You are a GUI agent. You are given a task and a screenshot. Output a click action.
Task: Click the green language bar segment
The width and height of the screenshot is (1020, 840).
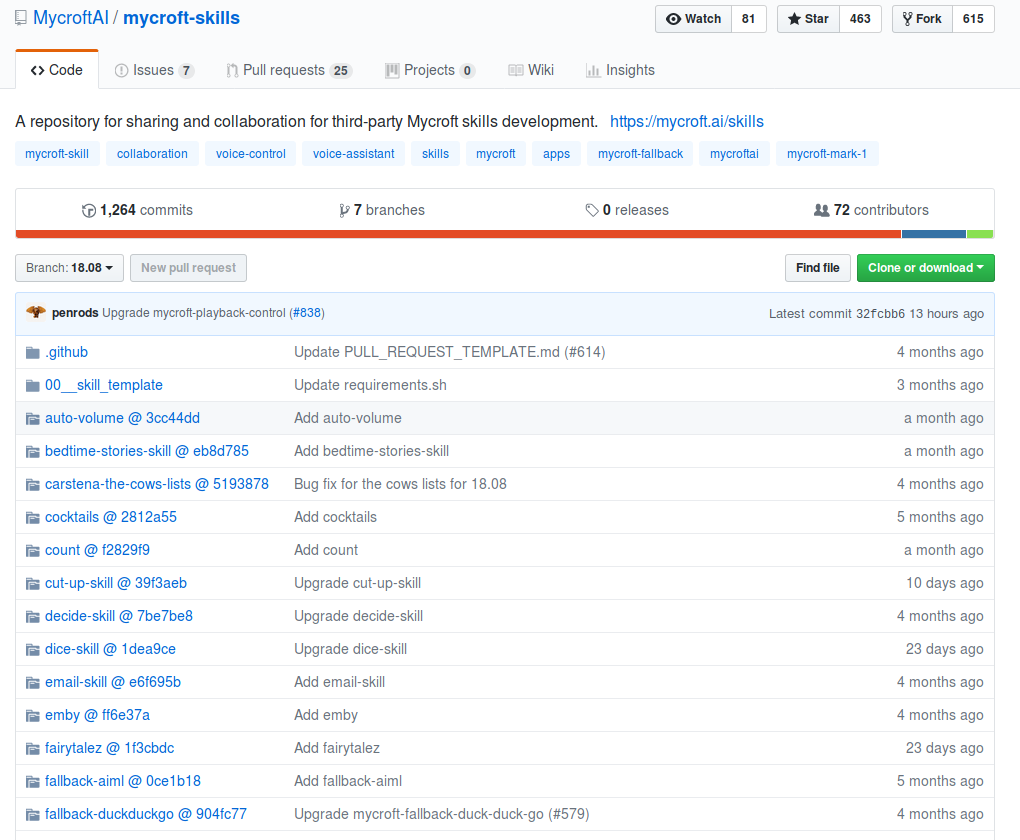(x=980, y=234)
